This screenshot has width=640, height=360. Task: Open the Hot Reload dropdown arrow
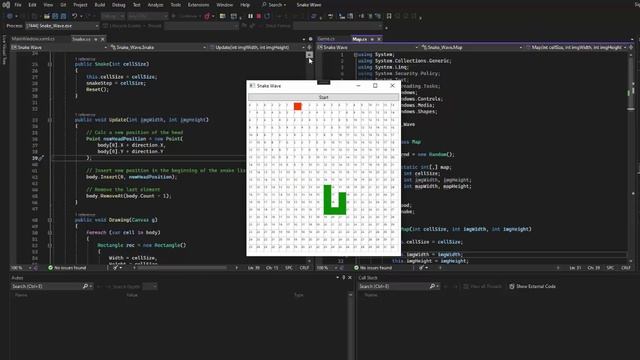(x=213, y=16)
